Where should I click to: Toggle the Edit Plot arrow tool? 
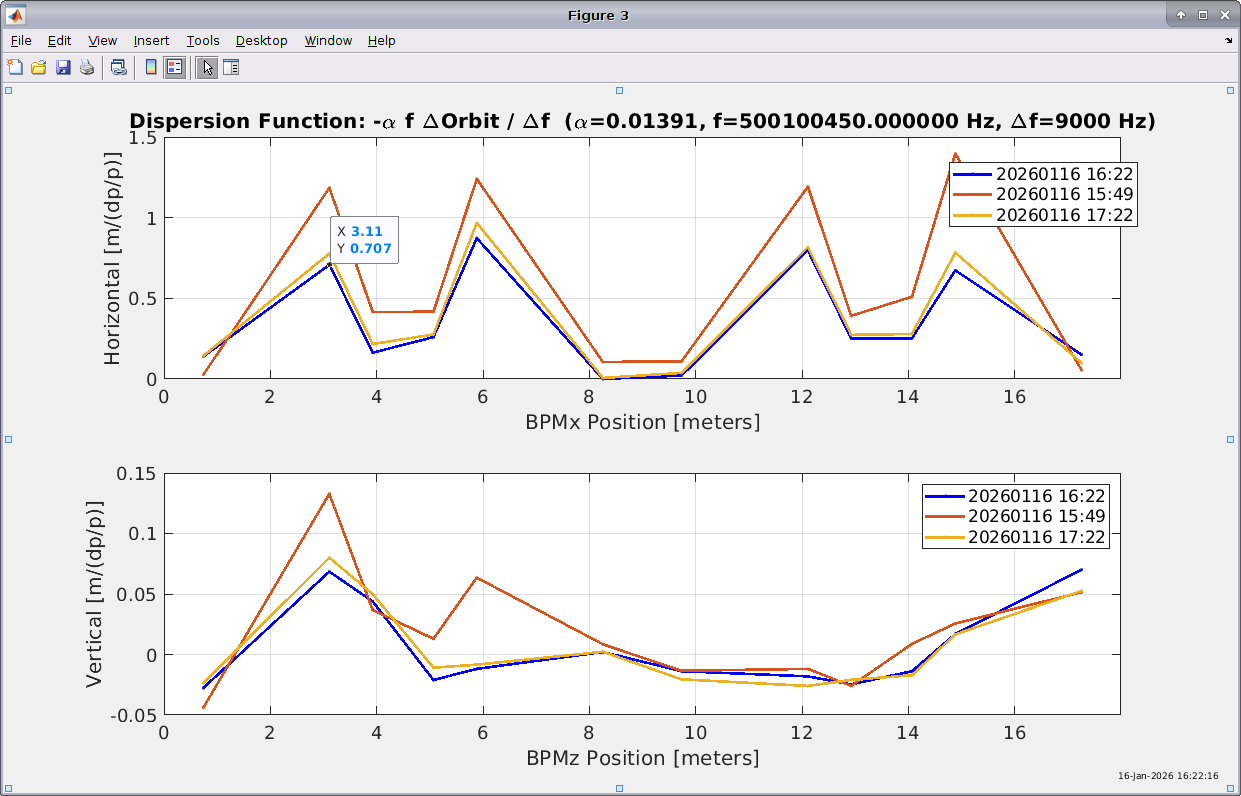click(207, 68)
